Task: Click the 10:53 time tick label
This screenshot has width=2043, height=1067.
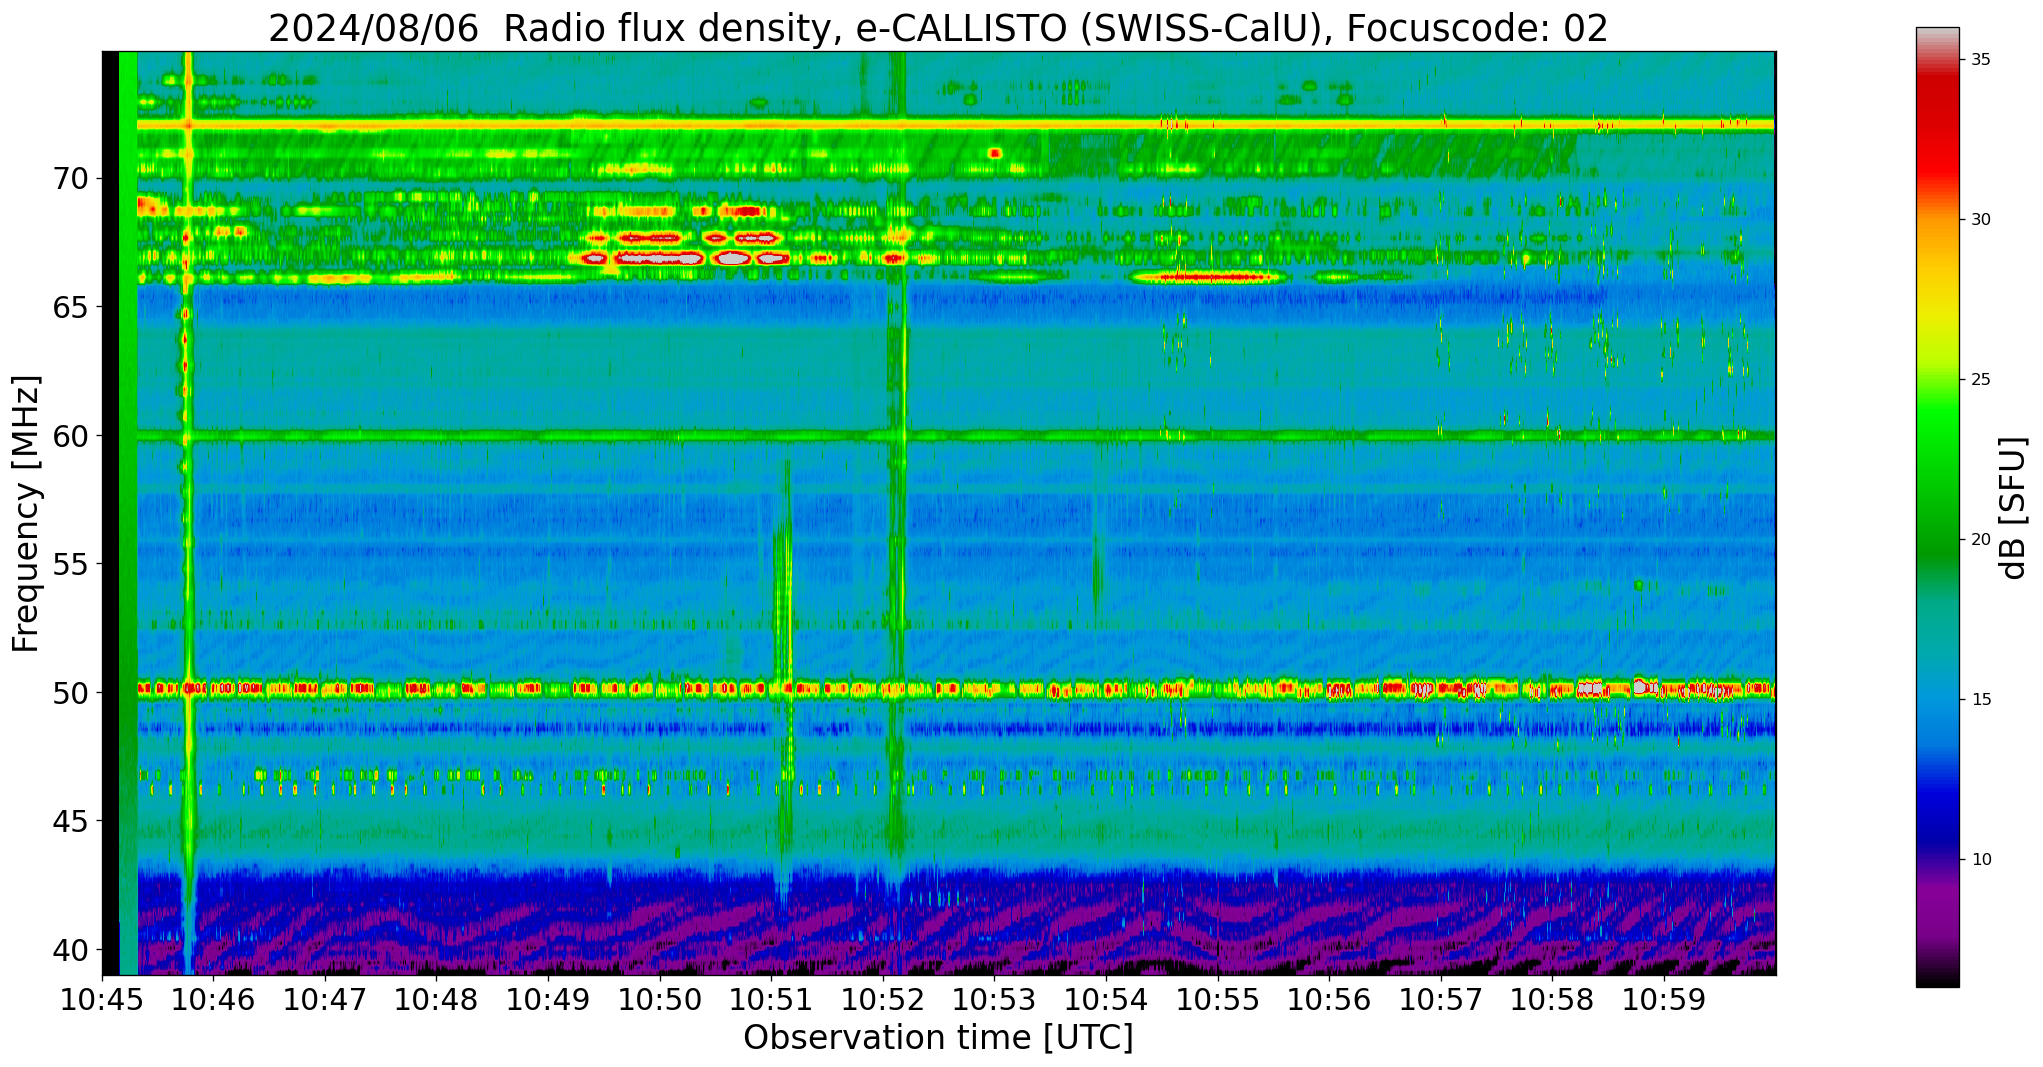Action: click(995, 999)
